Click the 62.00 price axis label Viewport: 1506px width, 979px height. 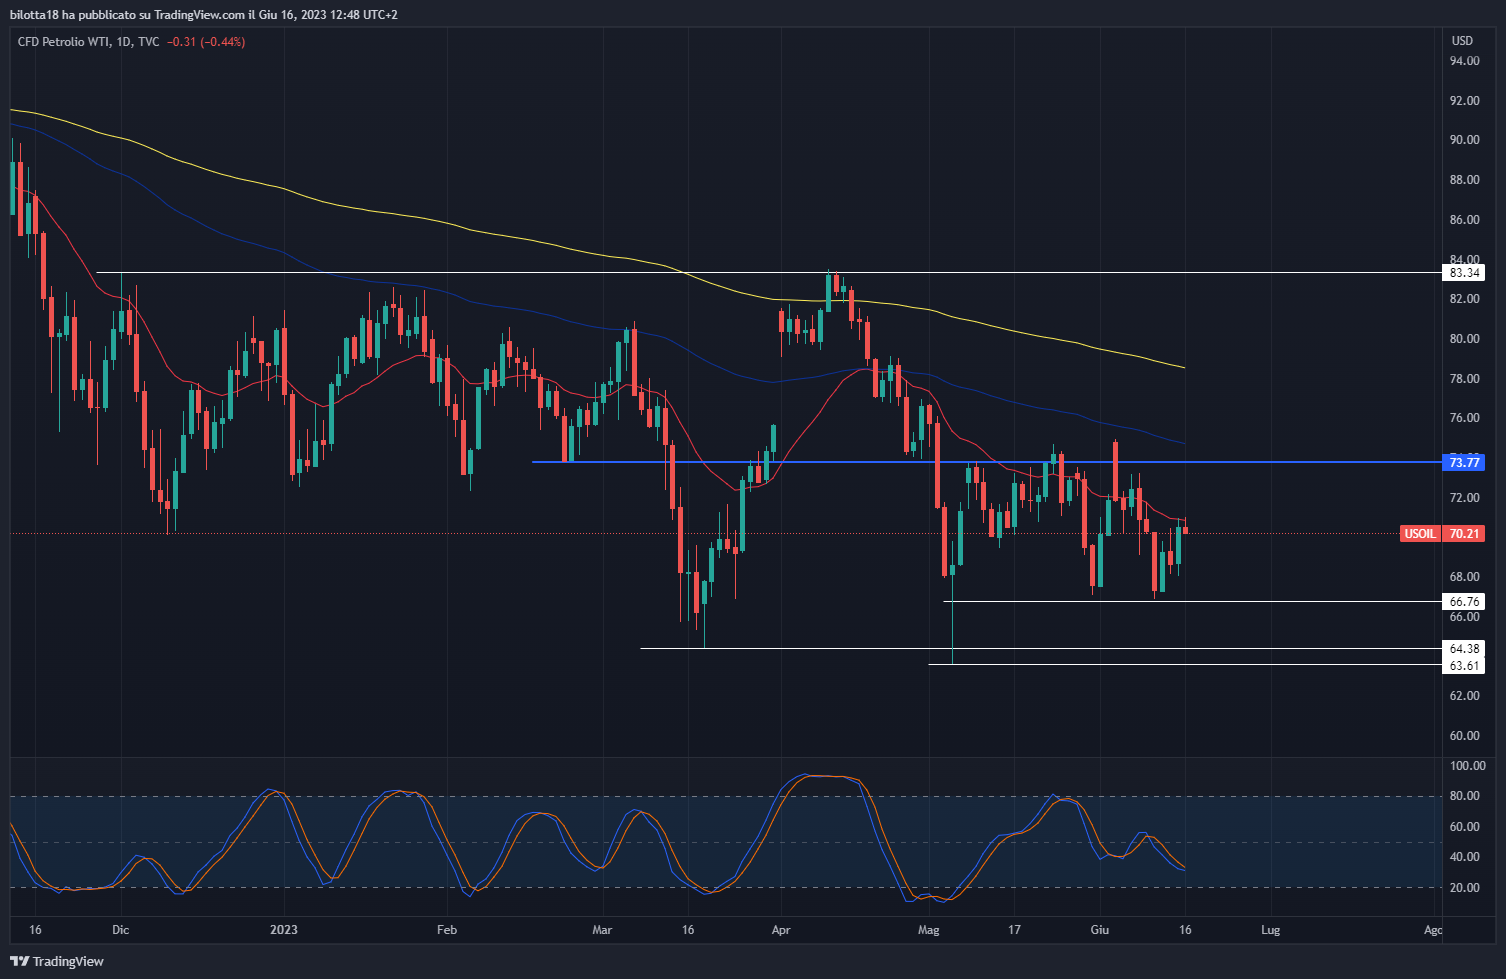[x=1465, y=696]
